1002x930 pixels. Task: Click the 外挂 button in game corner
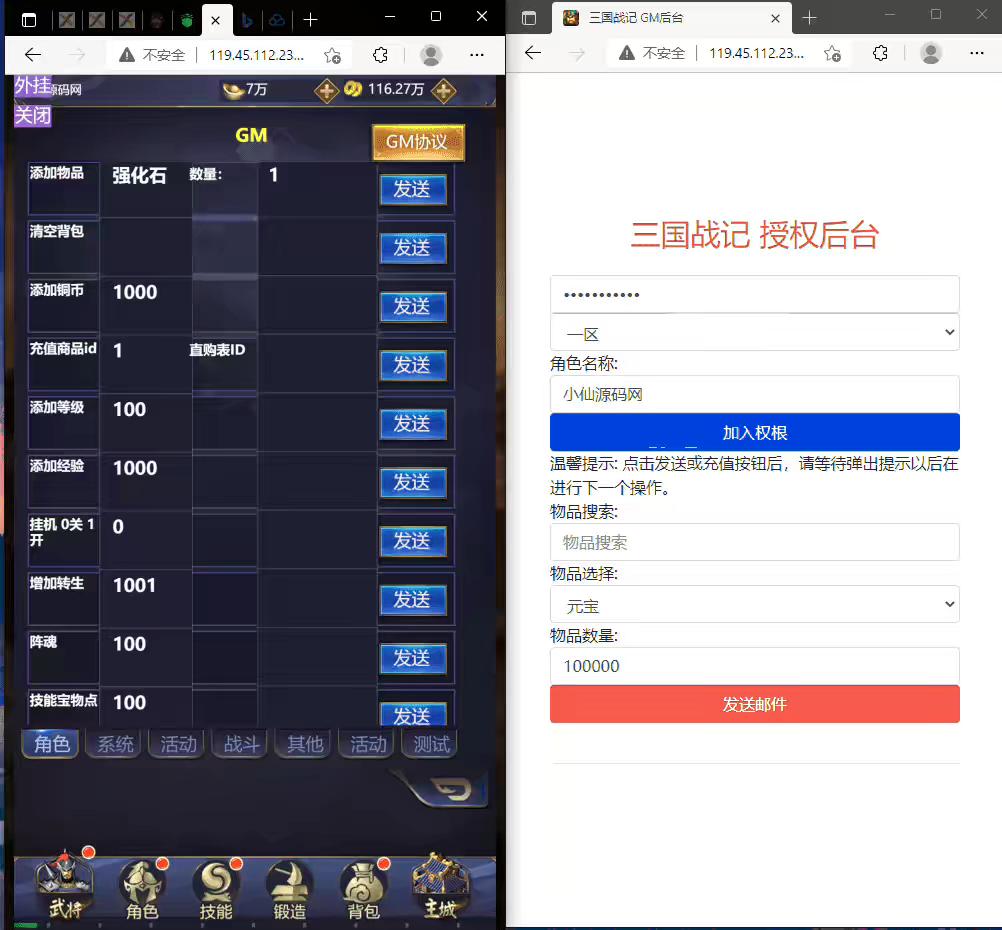pyautogui.click(x=33, y=86)
